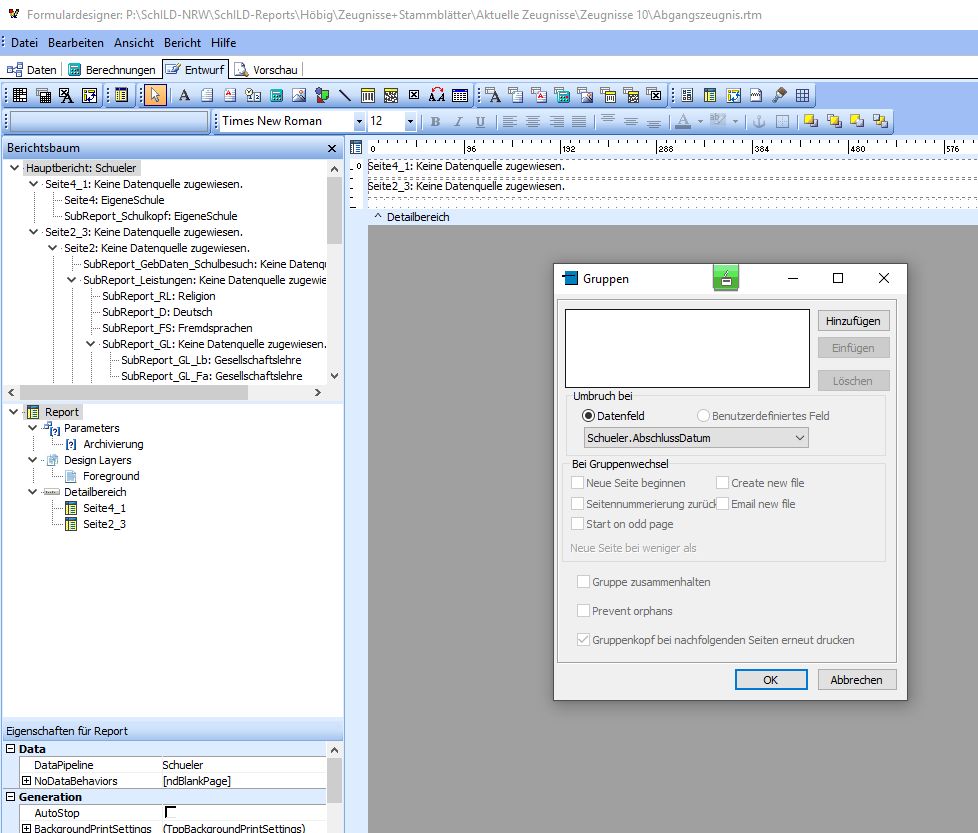
Task: Pick the System Variable clock tool
Action: point(253,95)
